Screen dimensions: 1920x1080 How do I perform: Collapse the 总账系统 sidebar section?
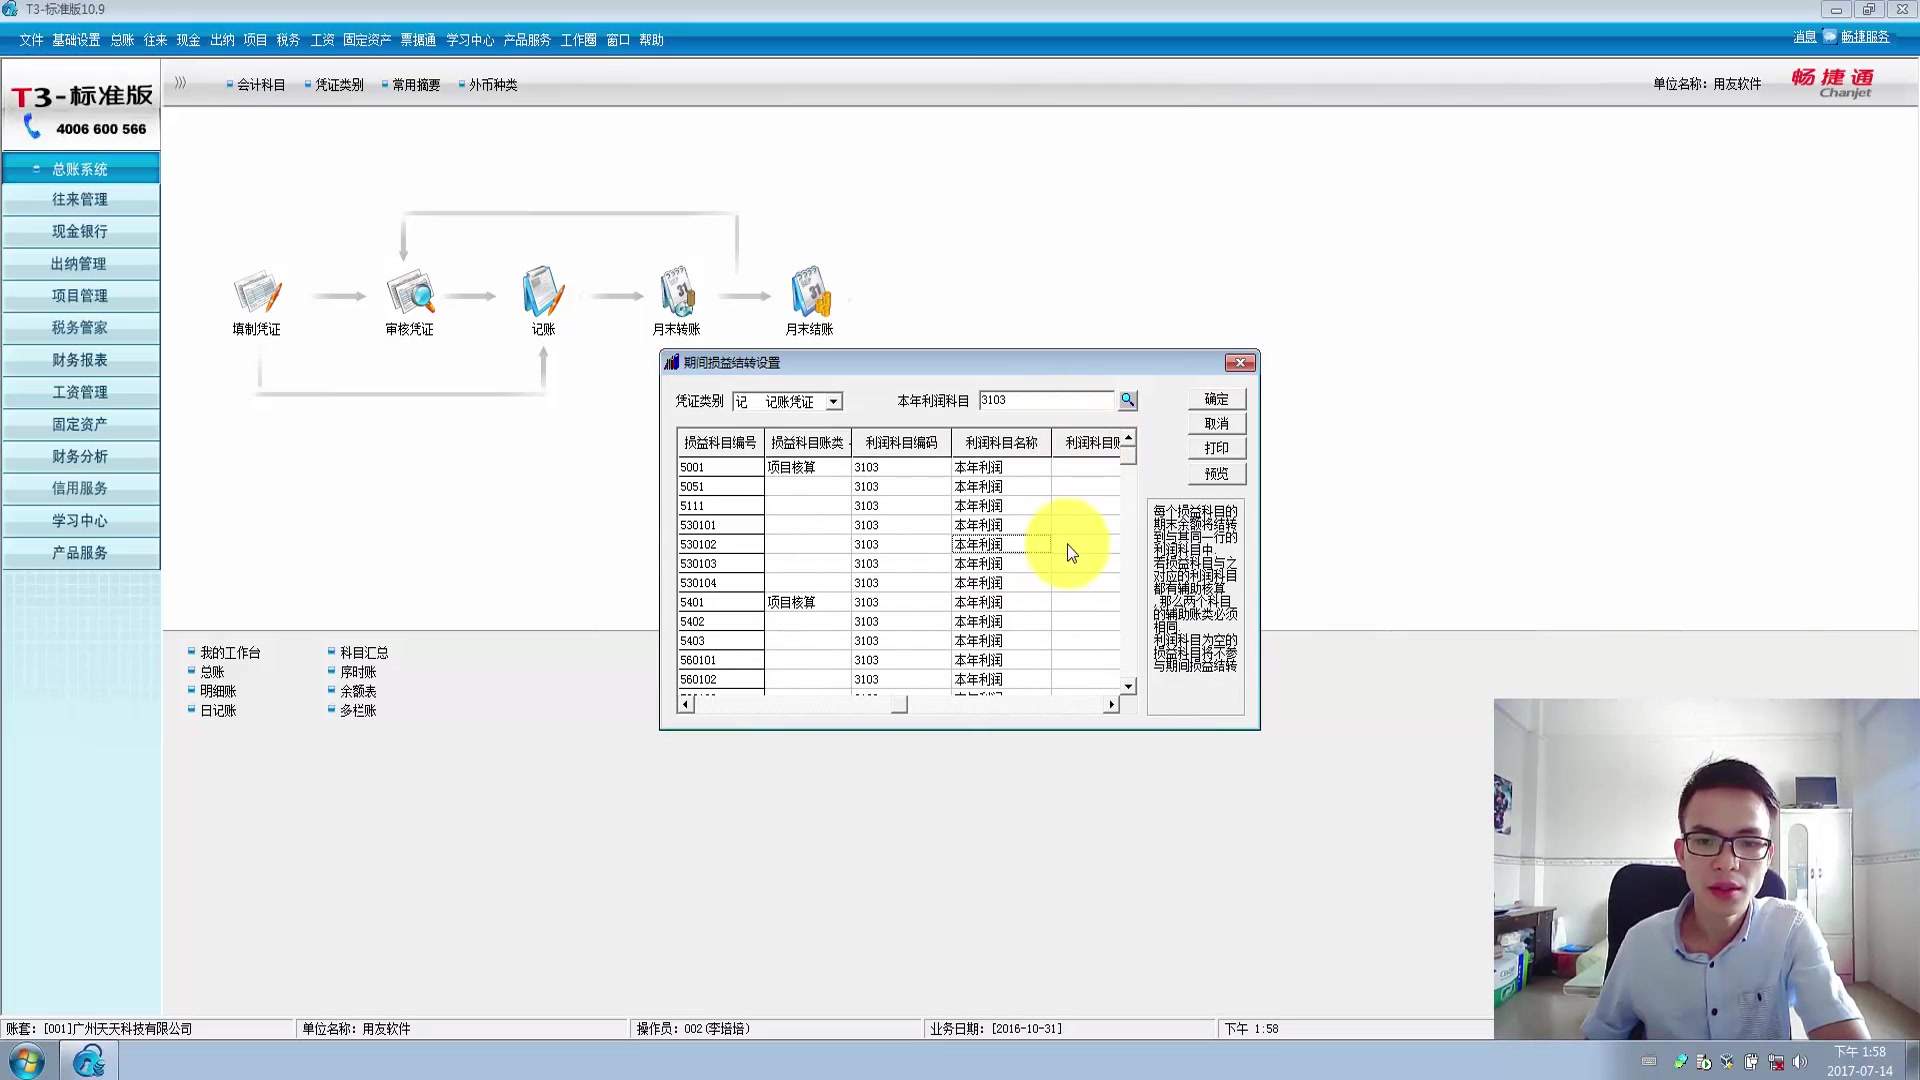(x=80, y=169)
